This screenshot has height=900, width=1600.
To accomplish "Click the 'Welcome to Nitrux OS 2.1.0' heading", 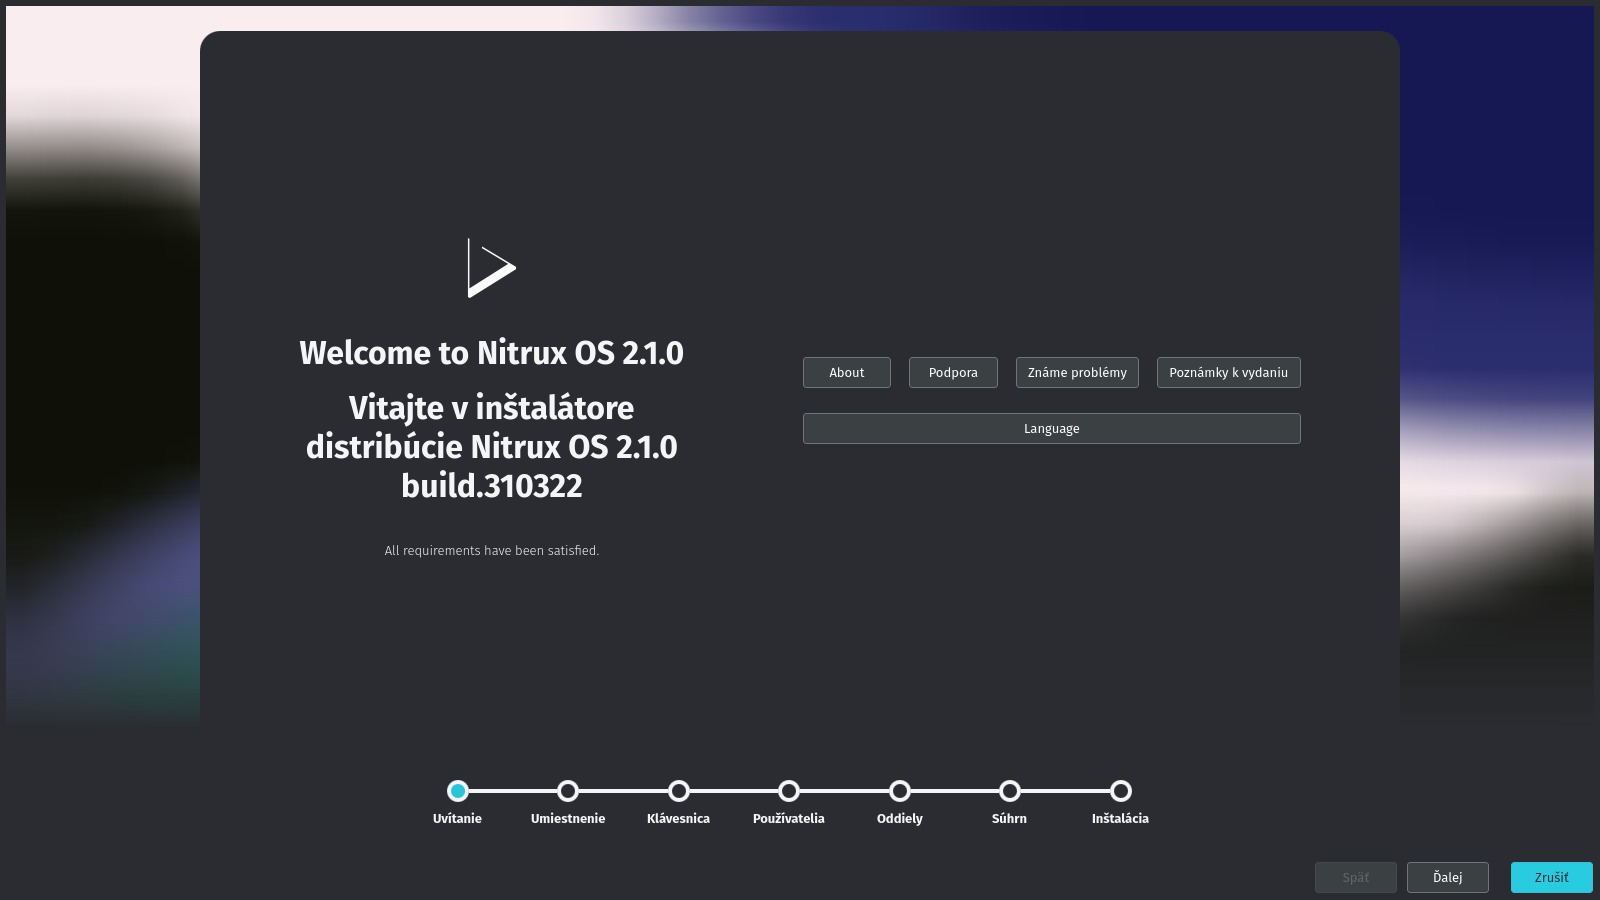I will pyautogui.click(x=491, y=353).
